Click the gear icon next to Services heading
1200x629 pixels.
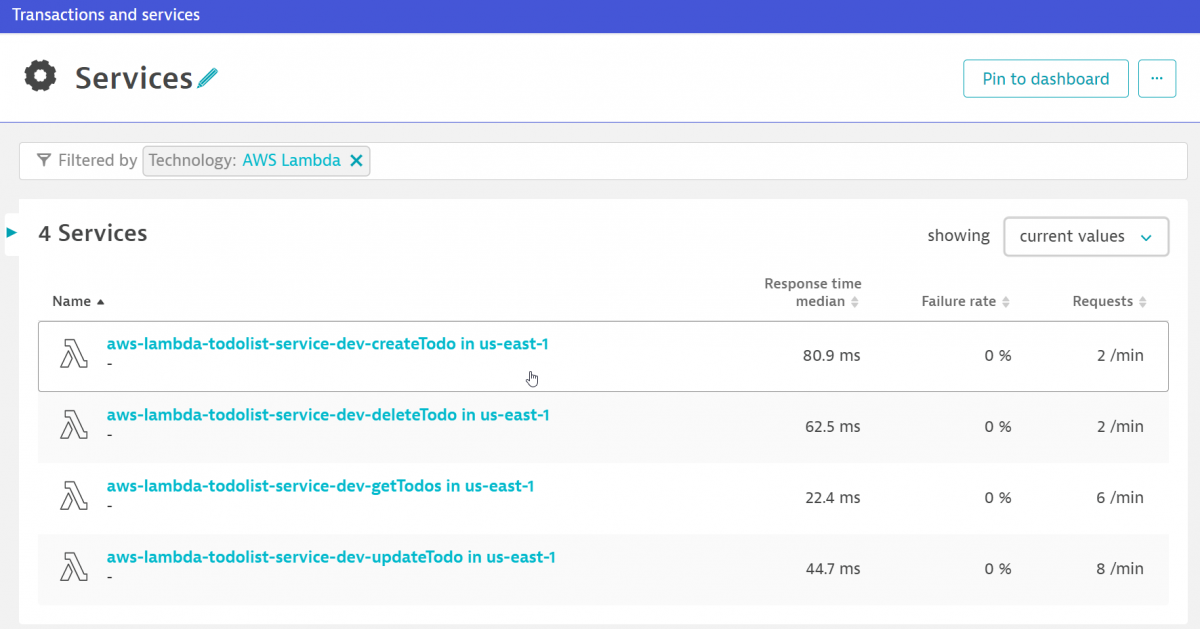tap(40, 74)
